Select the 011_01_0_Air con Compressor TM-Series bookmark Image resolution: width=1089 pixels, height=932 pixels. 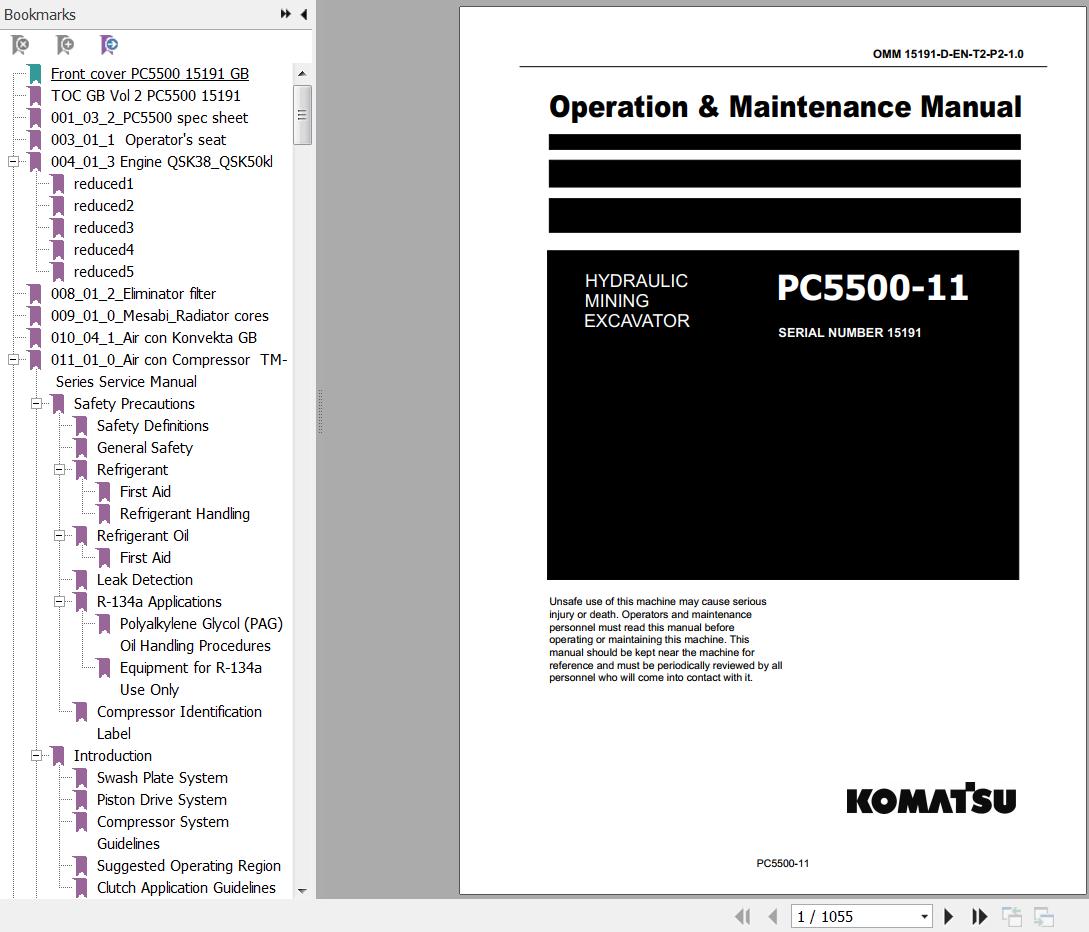click(169, 371)
